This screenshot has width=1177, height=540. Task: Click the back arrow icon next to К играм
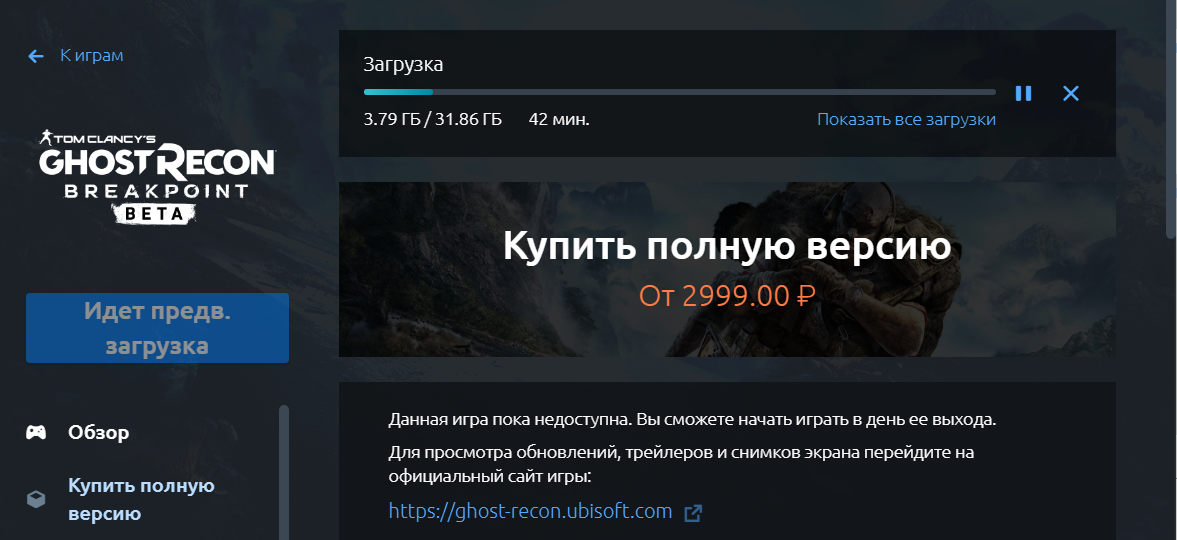tap(35, 56)
